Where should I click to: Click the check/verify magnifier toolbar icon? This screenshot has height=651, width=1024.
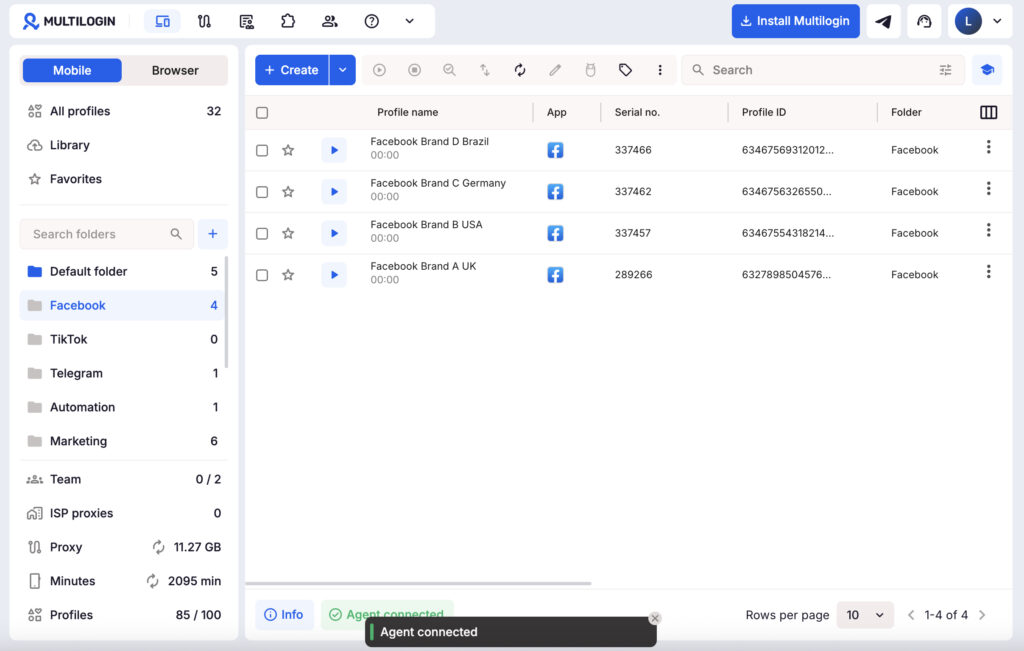pyautogui.click(x=449, y=70)
